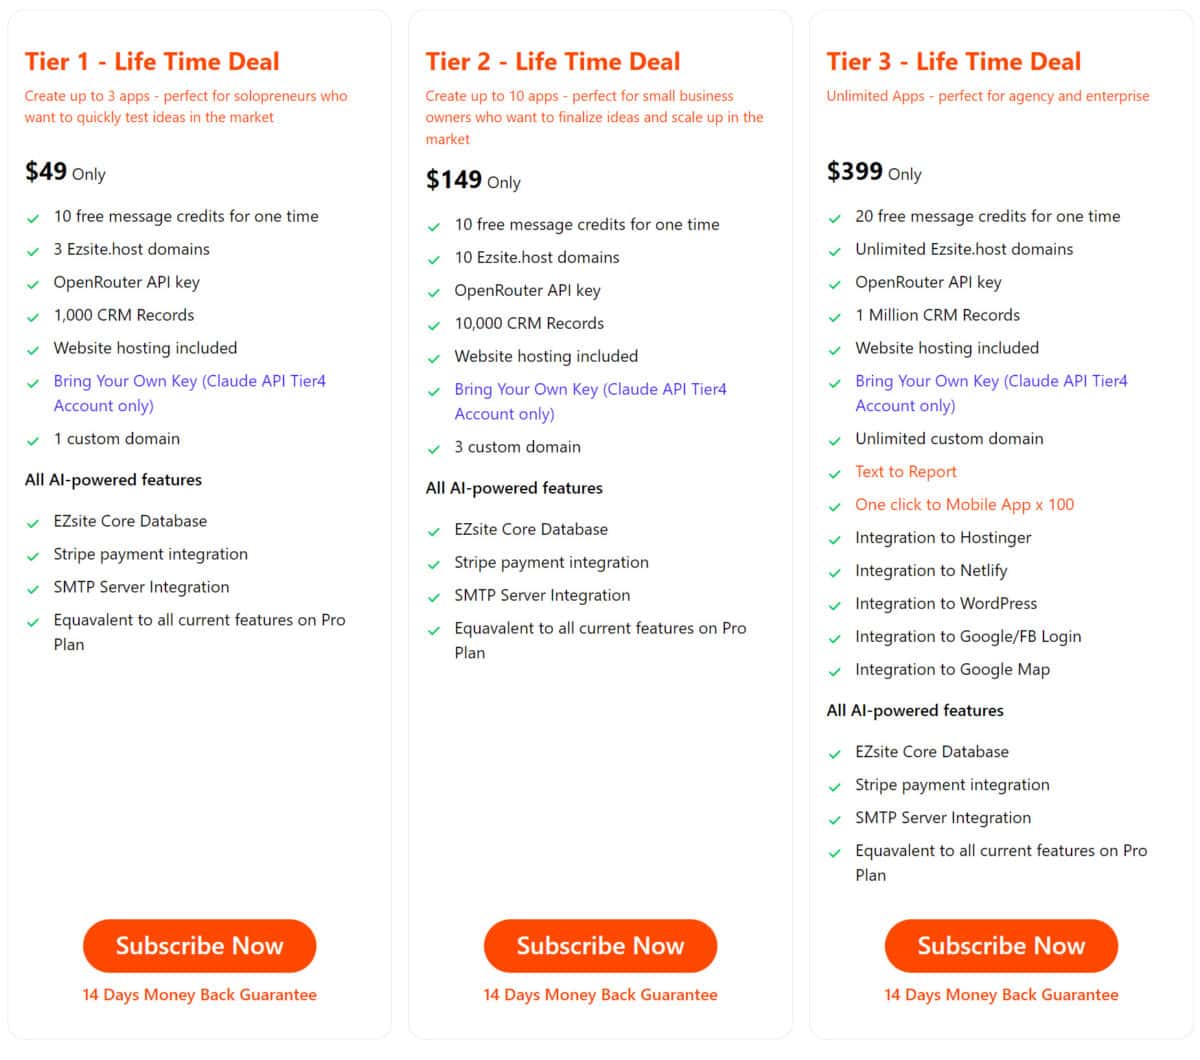This screenshot has height=1060, width=1200.
Task: Click checkmark beside 10,000 CRM Records
Action: 434,325
